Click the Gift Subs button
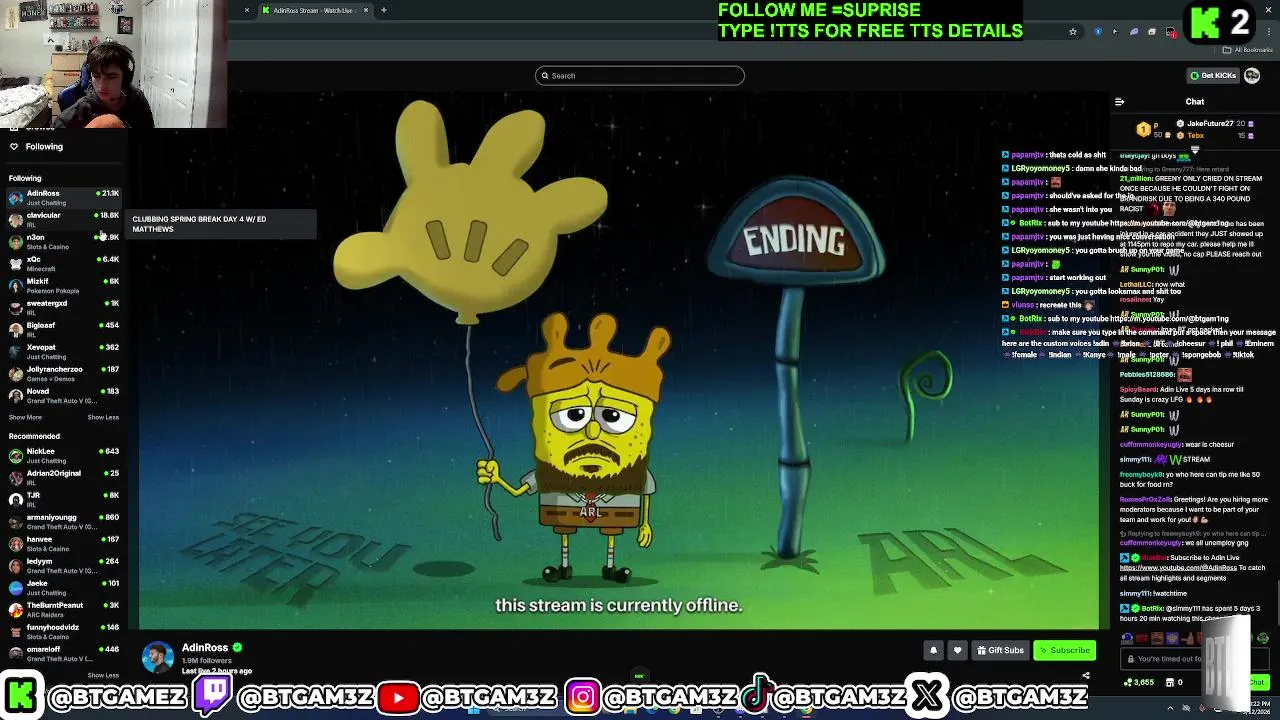The image size is (1280, 720). click(1000, 650)
